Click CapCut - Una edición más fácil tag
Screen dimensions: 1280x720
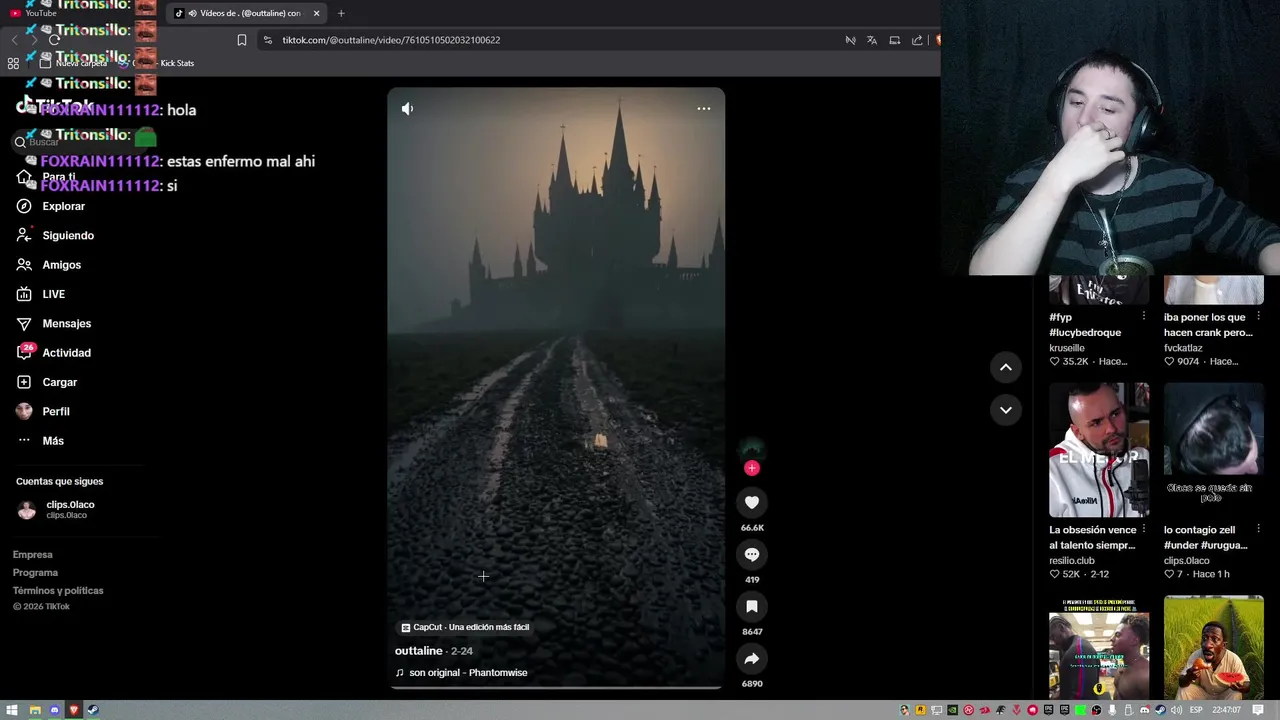coord(465,627)
